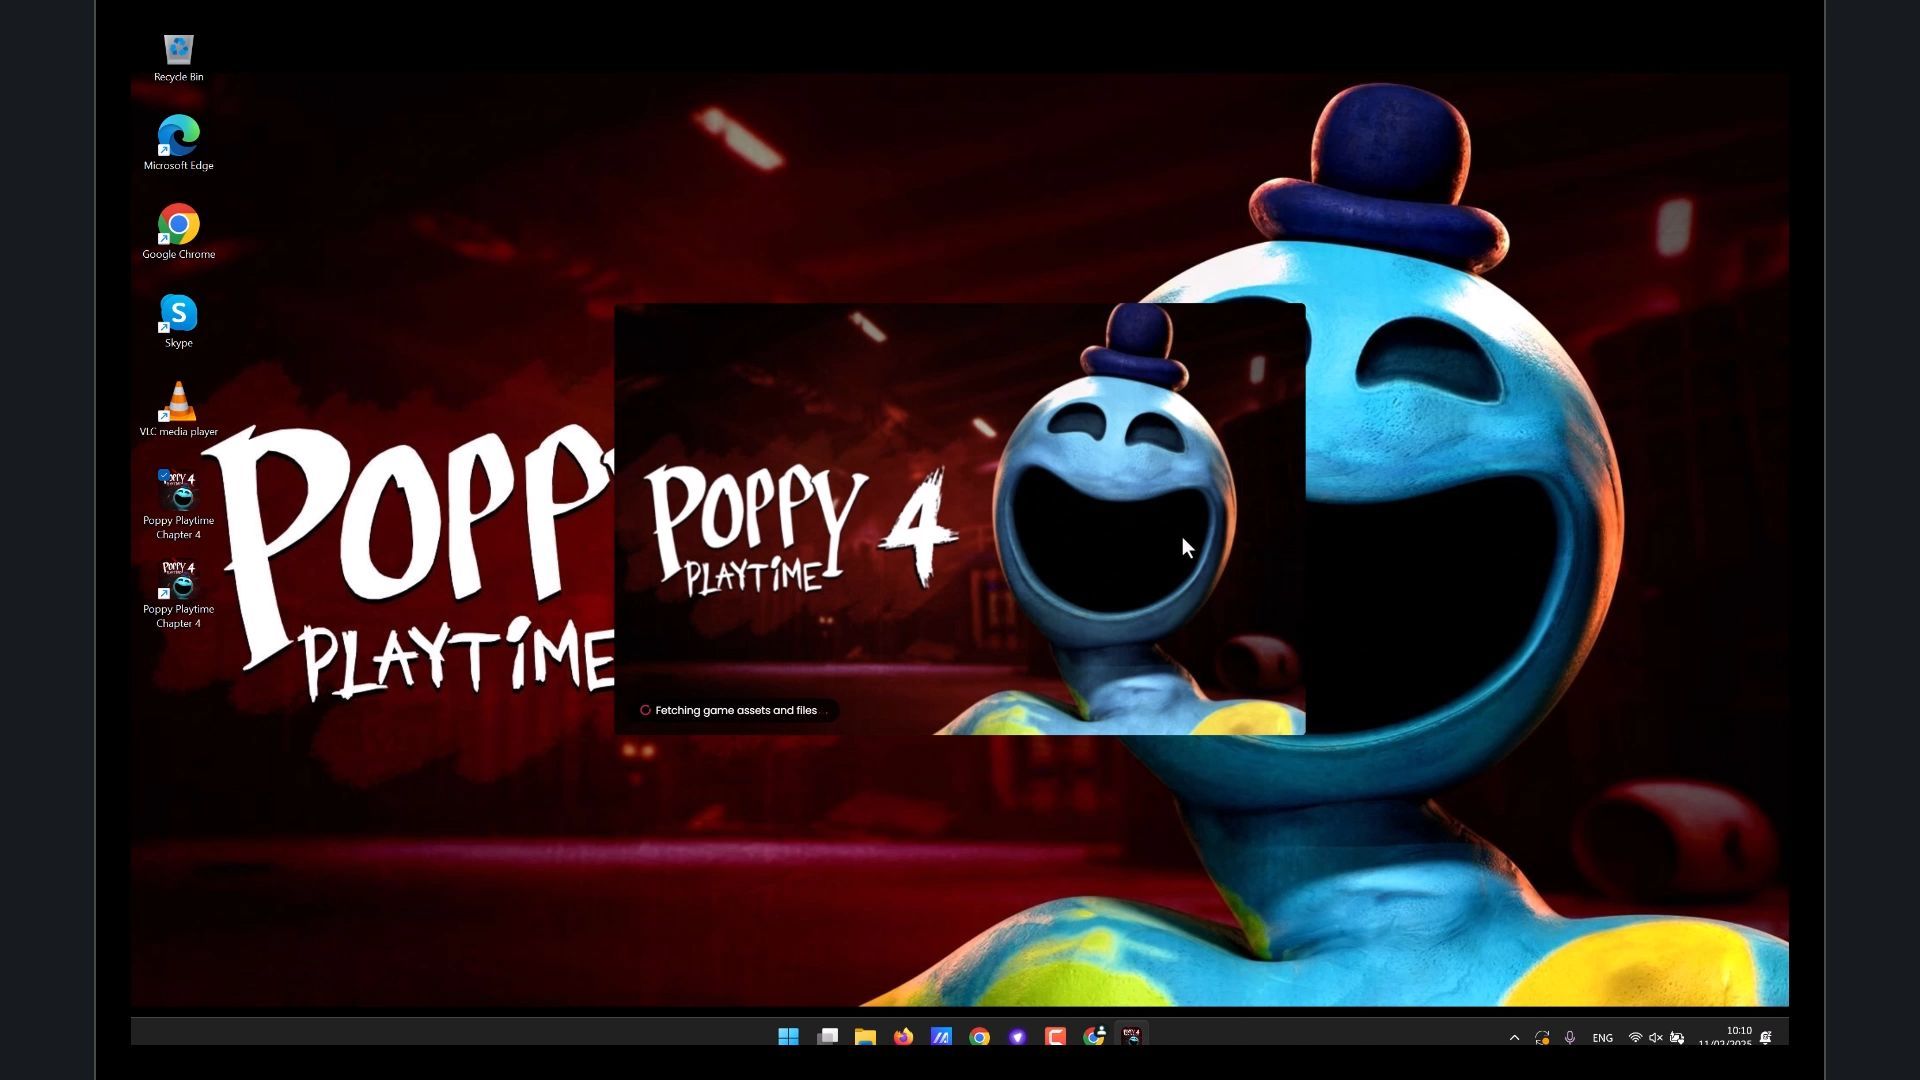Image resolution: width=1920 pixels, height=1080 pixels.
Task: Switch the ENG input language indicator
Action: [1602, 1038]
